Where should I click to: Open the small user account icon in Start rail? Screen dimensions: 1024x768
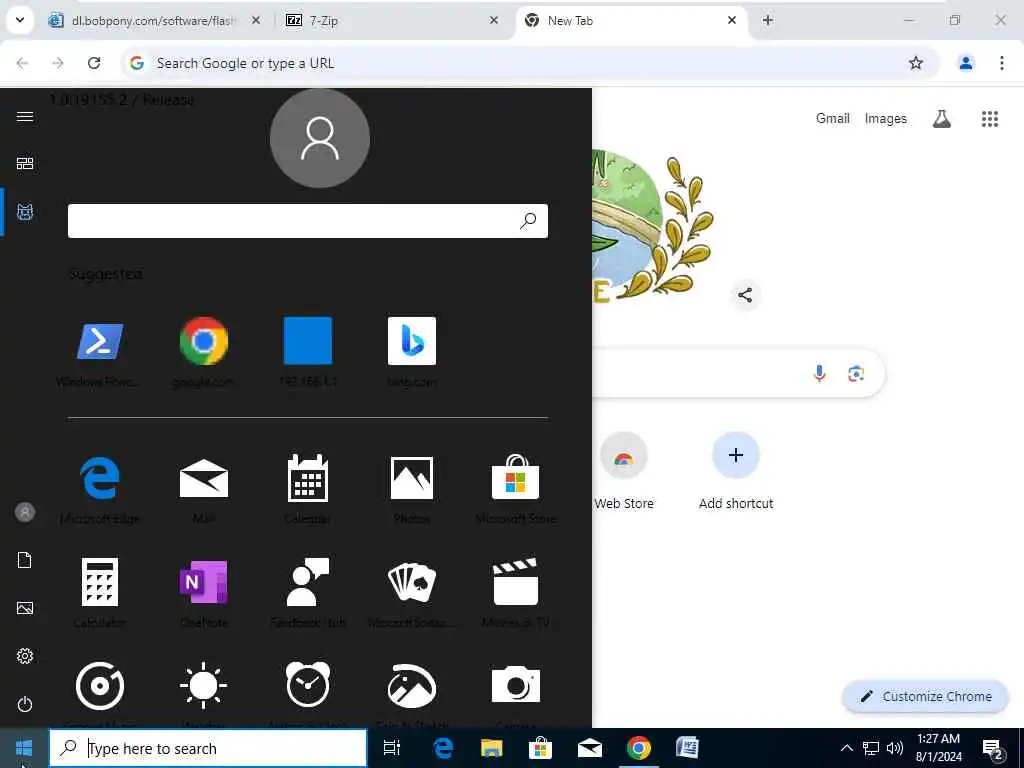pyautogui.click(x=25, y=512)
